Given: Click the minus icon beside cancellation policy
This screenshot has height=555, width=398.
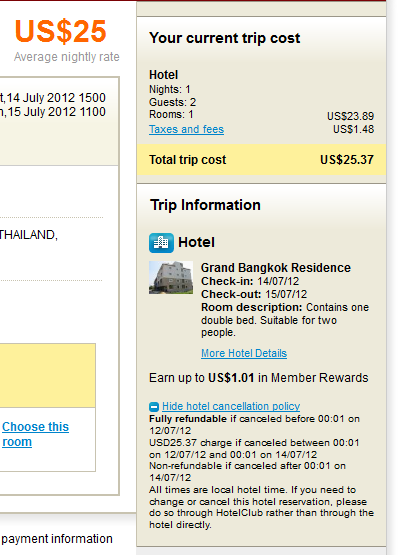Looking at the screenshot, I should coord(154,407).
